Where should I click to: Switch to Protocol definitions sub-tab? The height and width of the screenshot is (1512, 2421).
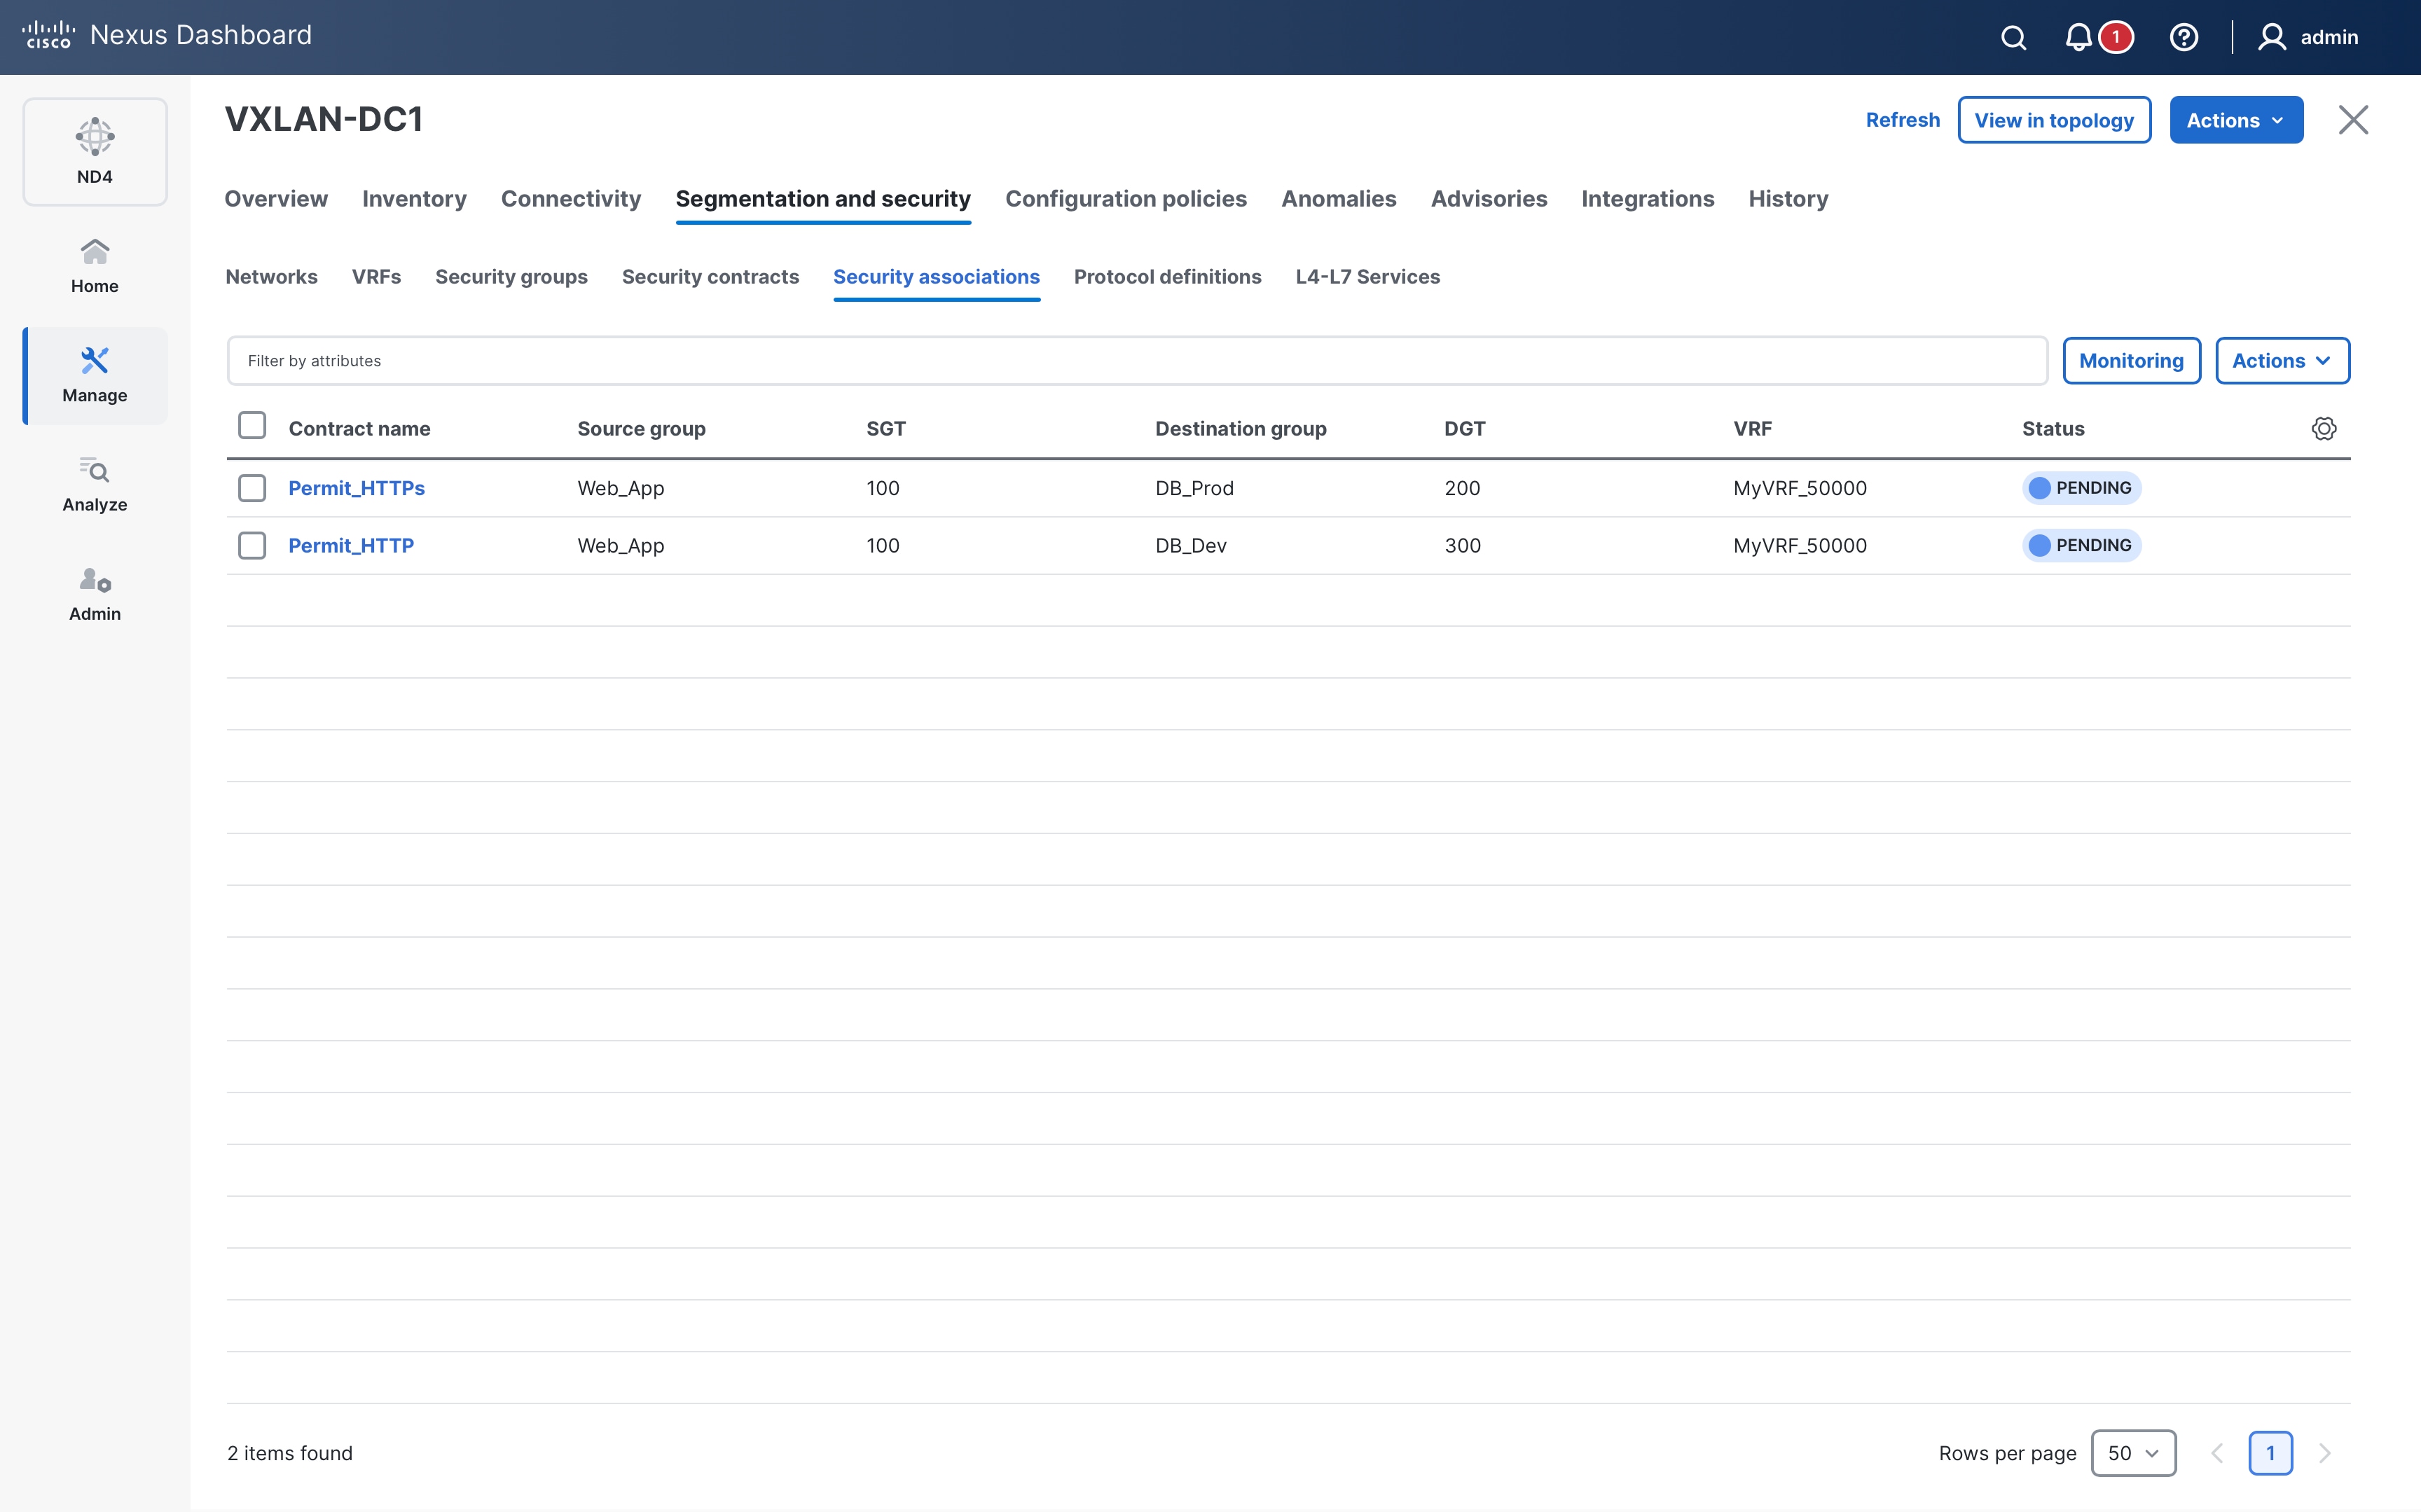(x=1167, y=277)
